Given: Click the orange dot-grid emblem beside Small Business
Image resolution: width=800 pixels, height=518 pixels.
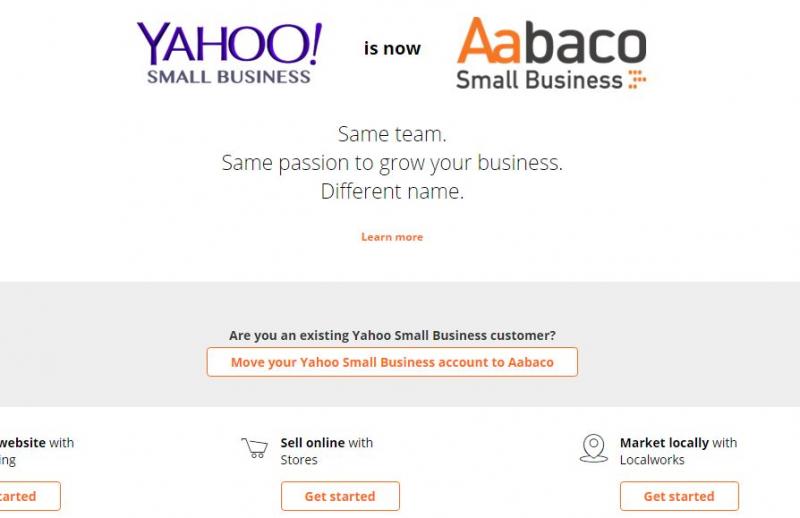Looking at the screenshot, I should click(637, 80).
